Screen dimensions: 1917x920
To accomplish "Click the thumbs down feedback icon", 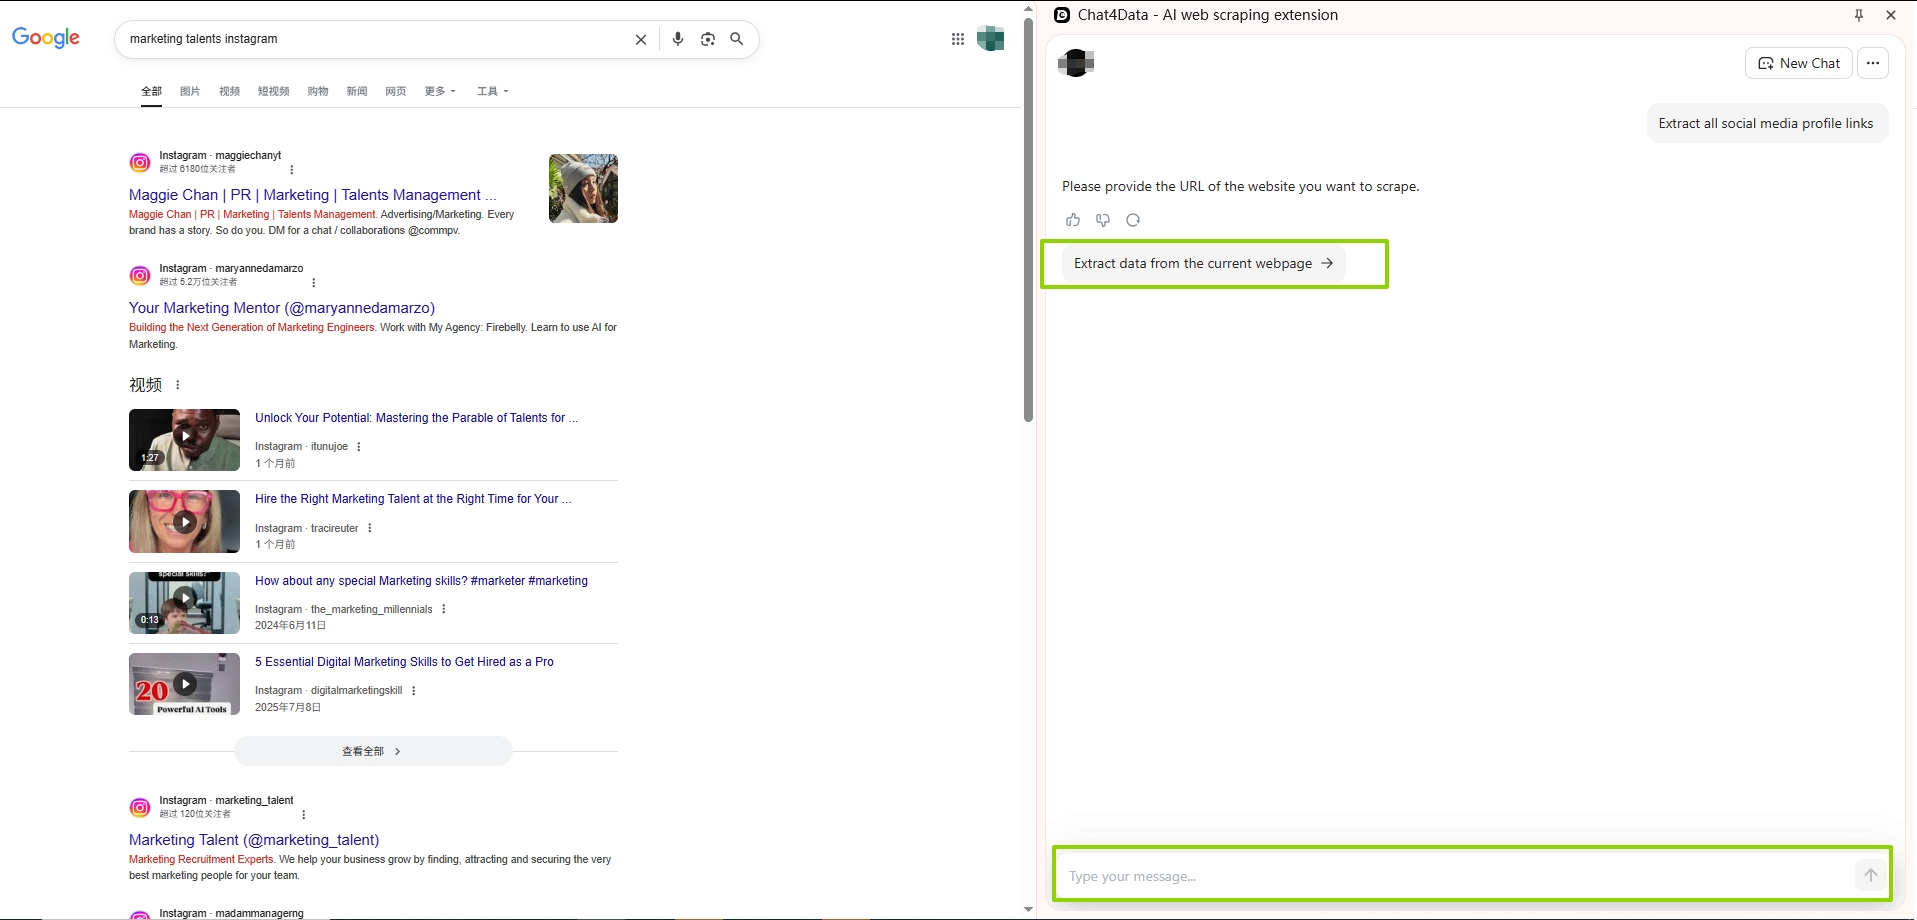I will click(x=1103, y=220).
